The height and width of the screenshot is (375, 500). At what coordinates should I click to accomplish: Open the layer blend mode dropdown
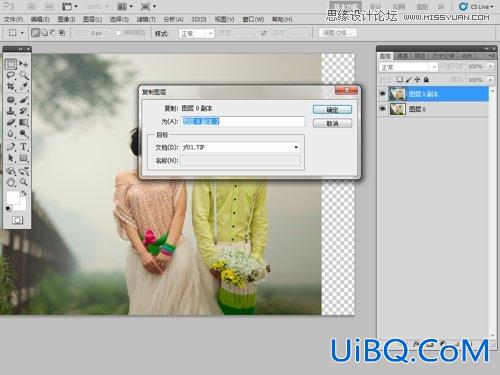[x=408, y=67]
